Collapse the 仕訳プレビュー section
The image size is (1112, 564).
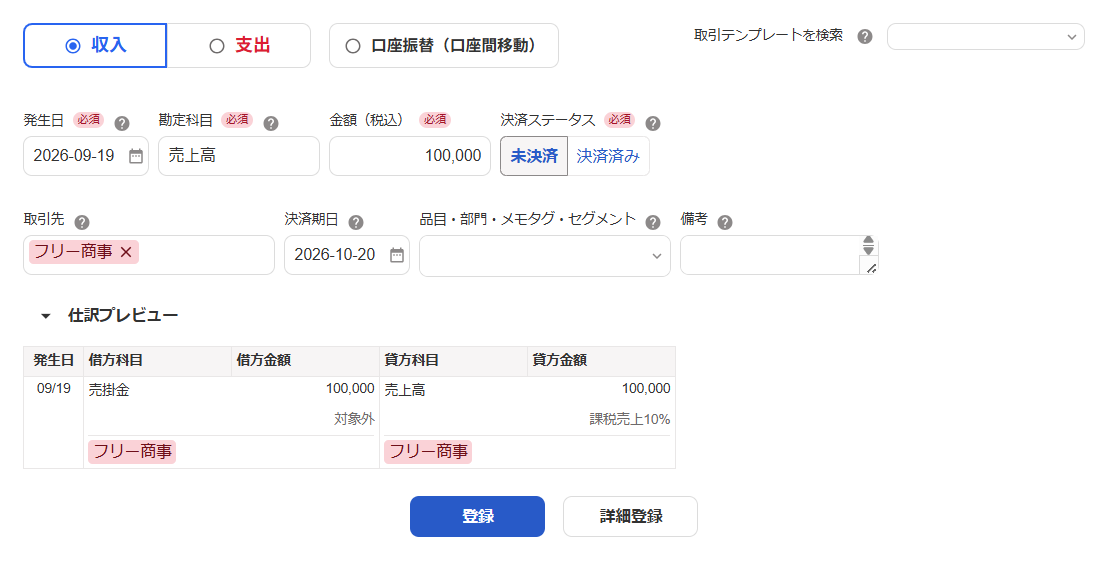click(46, 316)
